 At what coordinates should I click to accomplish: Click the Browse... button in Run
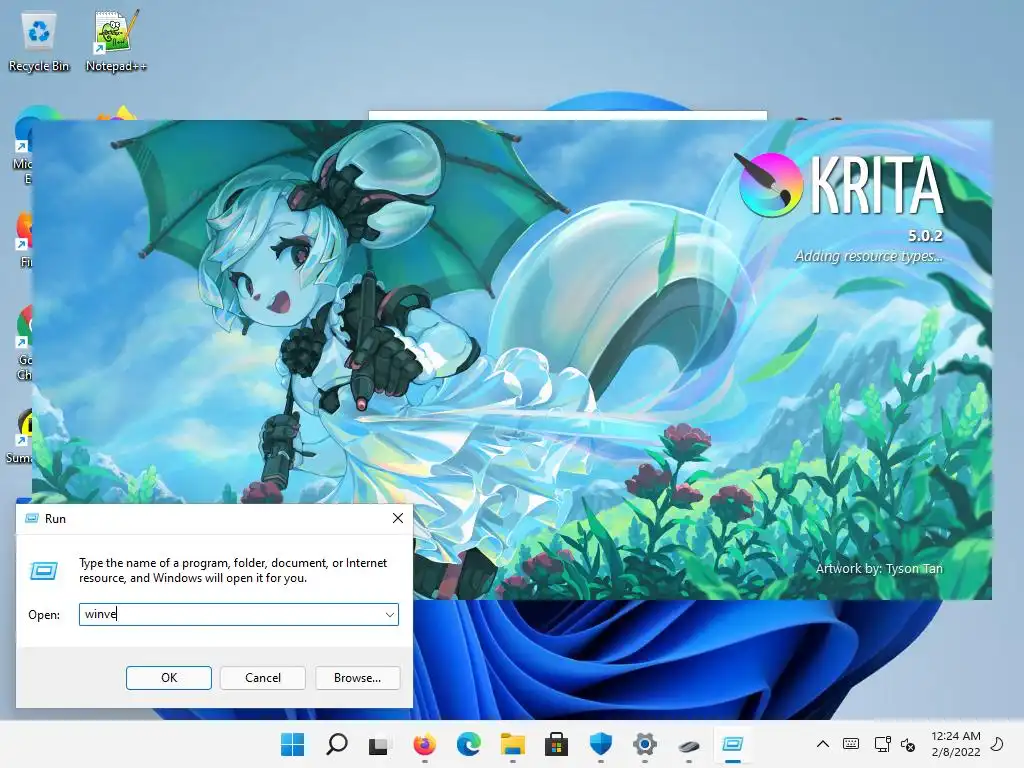point(357,678)
